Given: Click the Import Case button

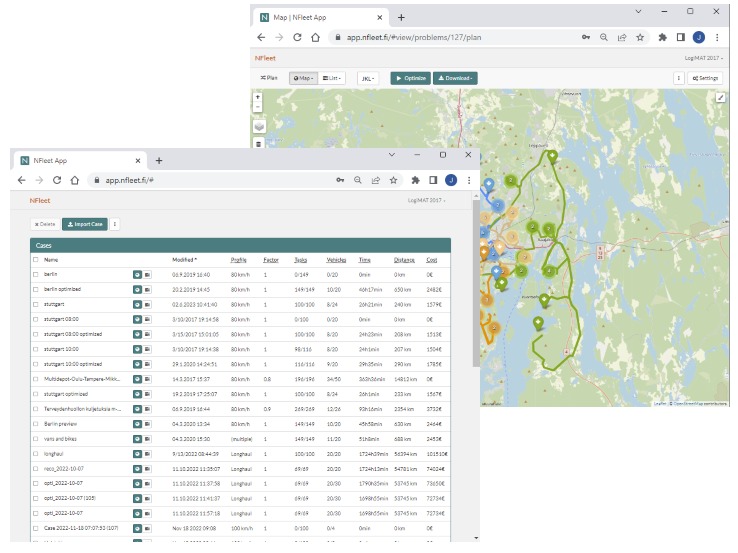Looking at the screenshot, I should pos(85,224).
